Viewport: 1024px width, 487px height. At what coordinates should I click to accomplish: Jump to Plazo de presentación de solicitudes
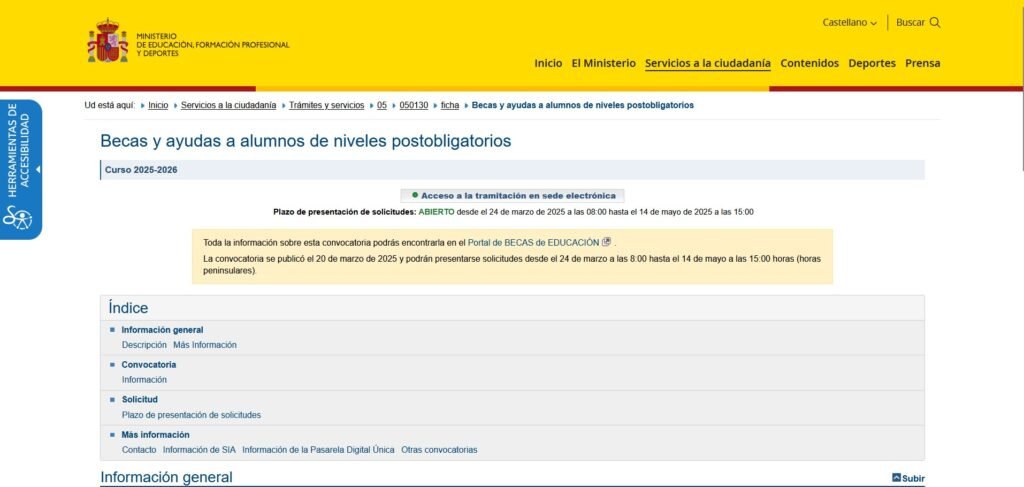(x=191, y=414)
